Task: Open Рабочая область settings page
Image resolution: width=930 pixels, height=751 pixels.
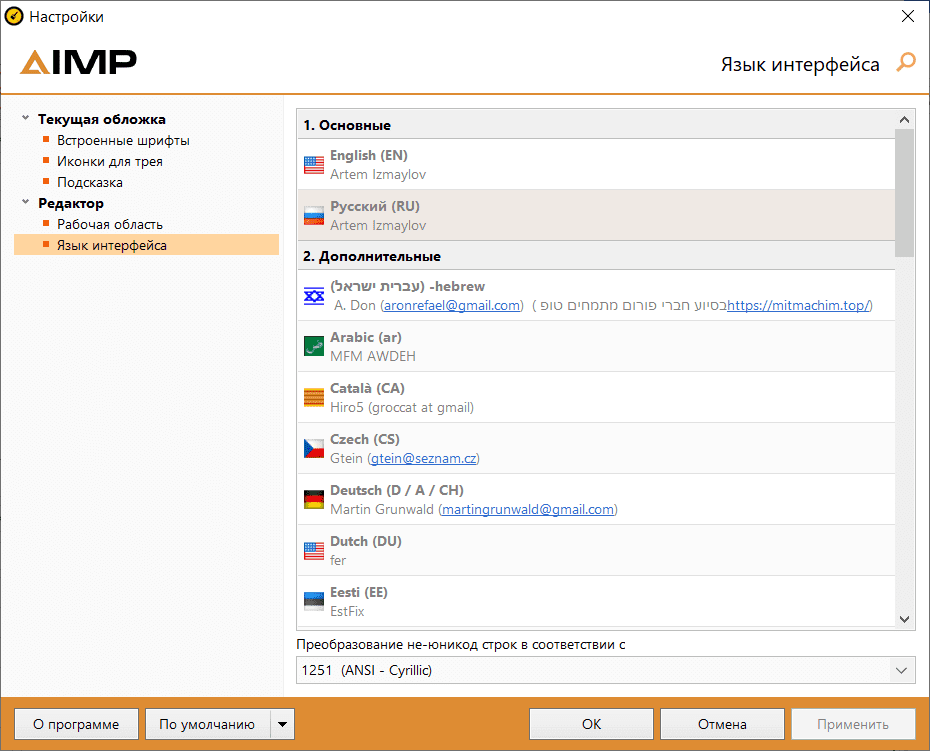Action: point(110,224)
